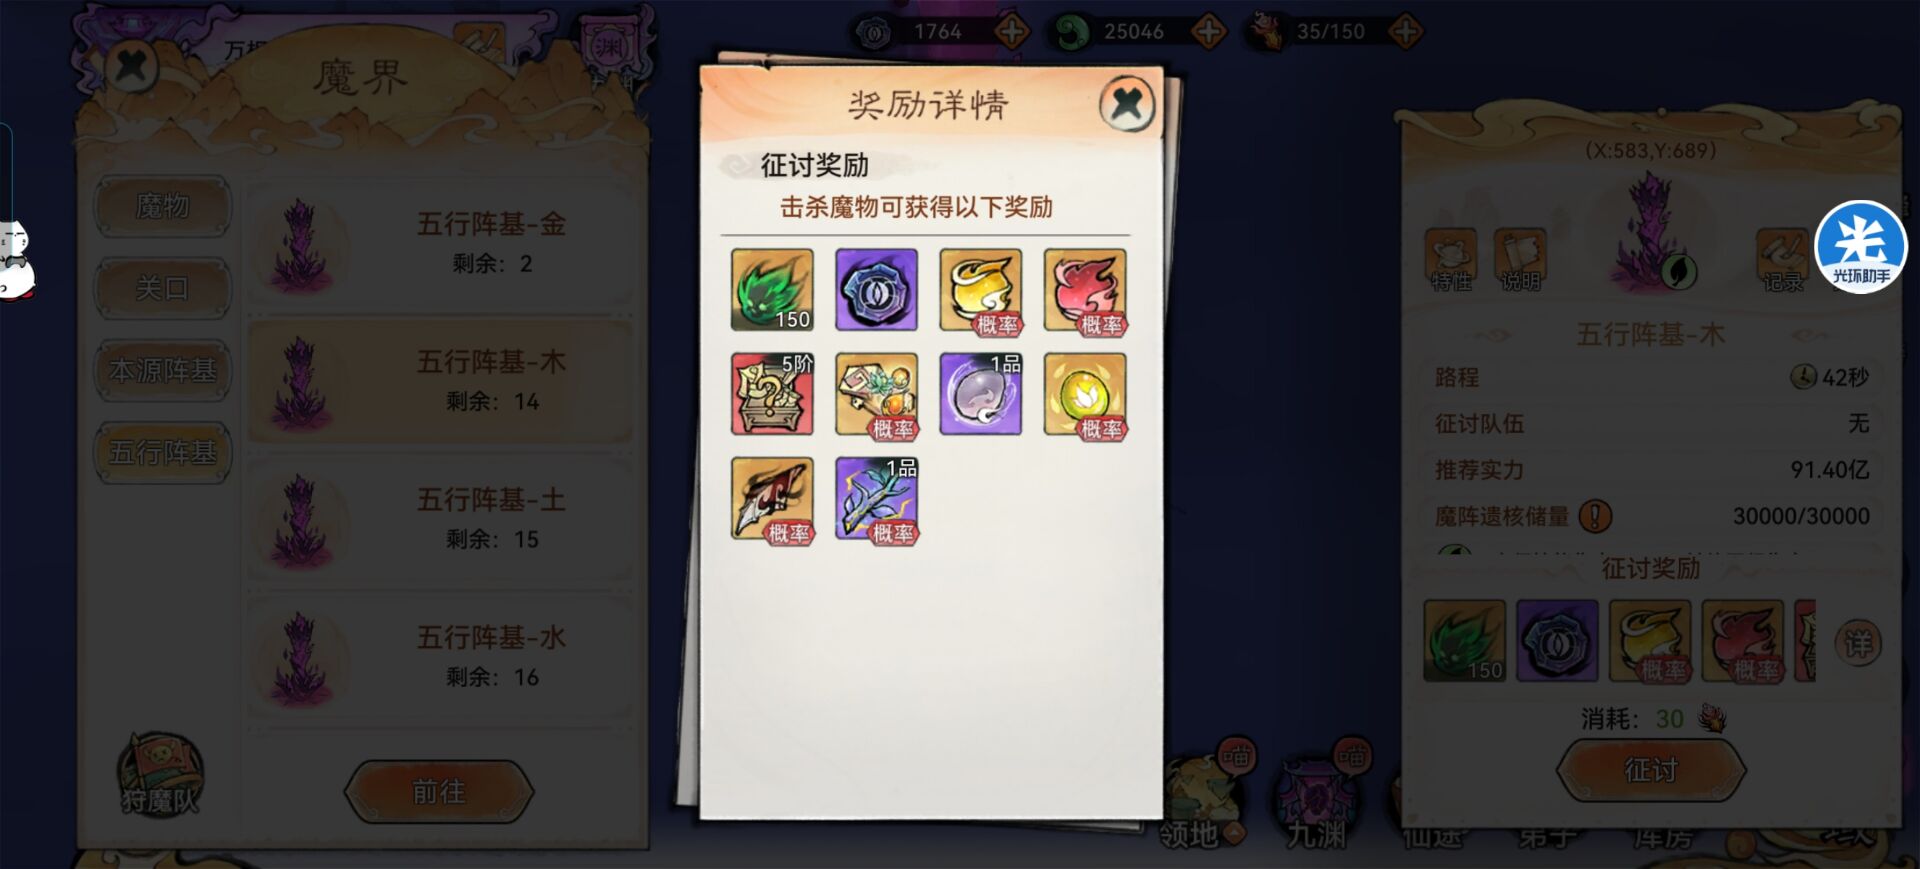This screenshot has width=1920, height=869.
Task: Tap the green flame reward icon with 150
Action: point(772,290)
